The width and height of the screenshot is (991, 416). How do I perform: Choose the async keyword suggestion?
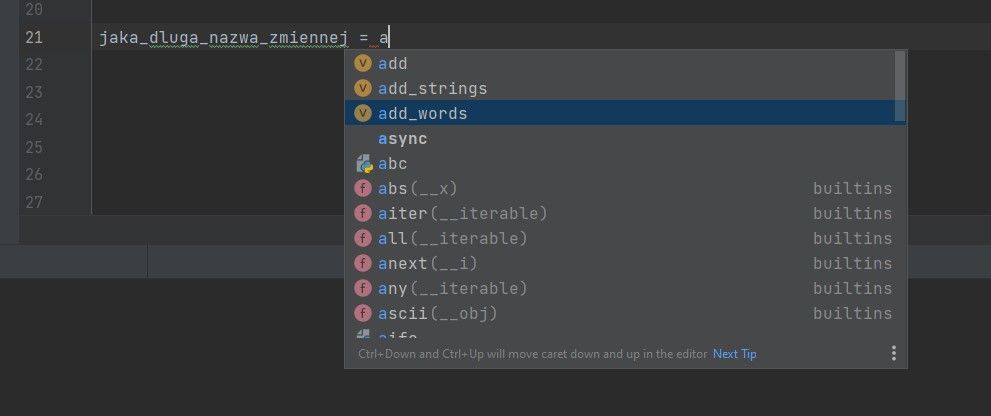402,138
